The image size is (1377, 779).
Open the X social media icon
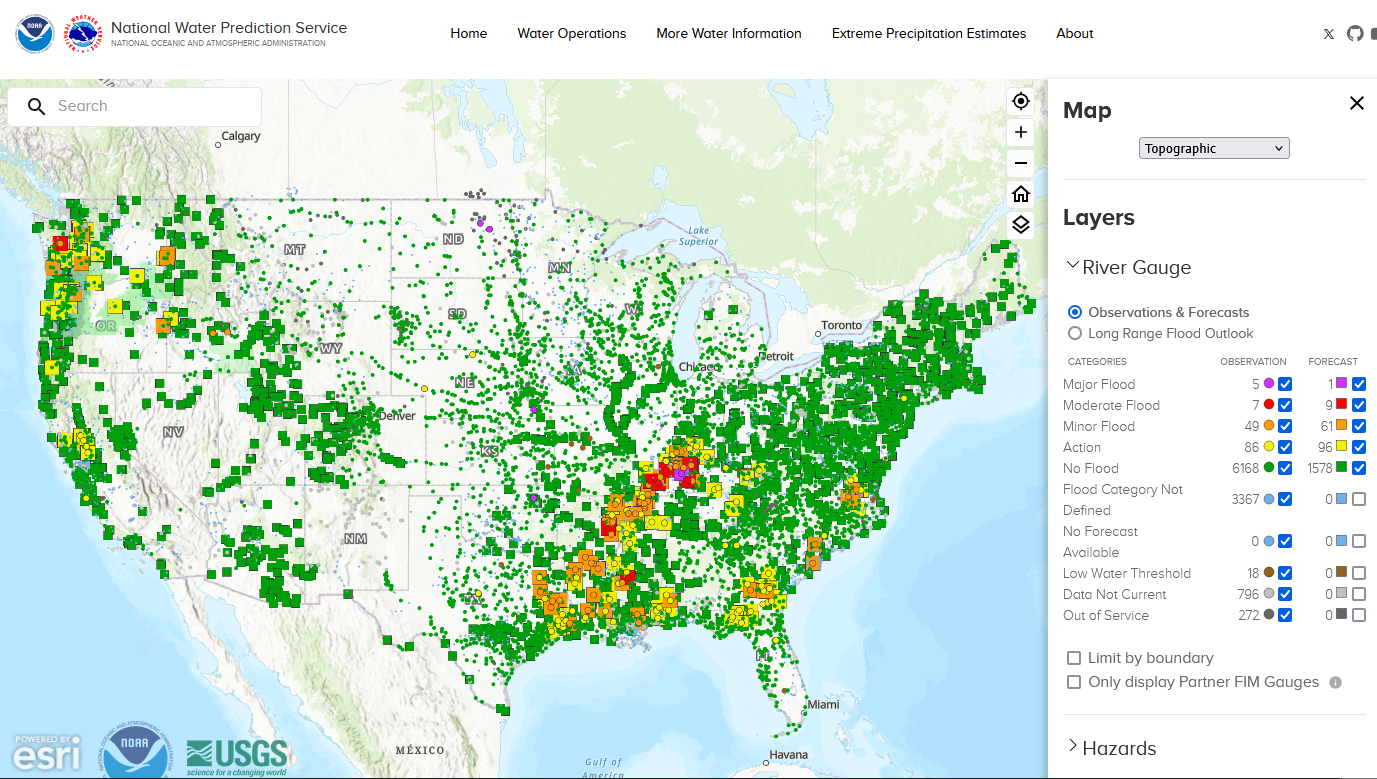[x=1328, y=34]
